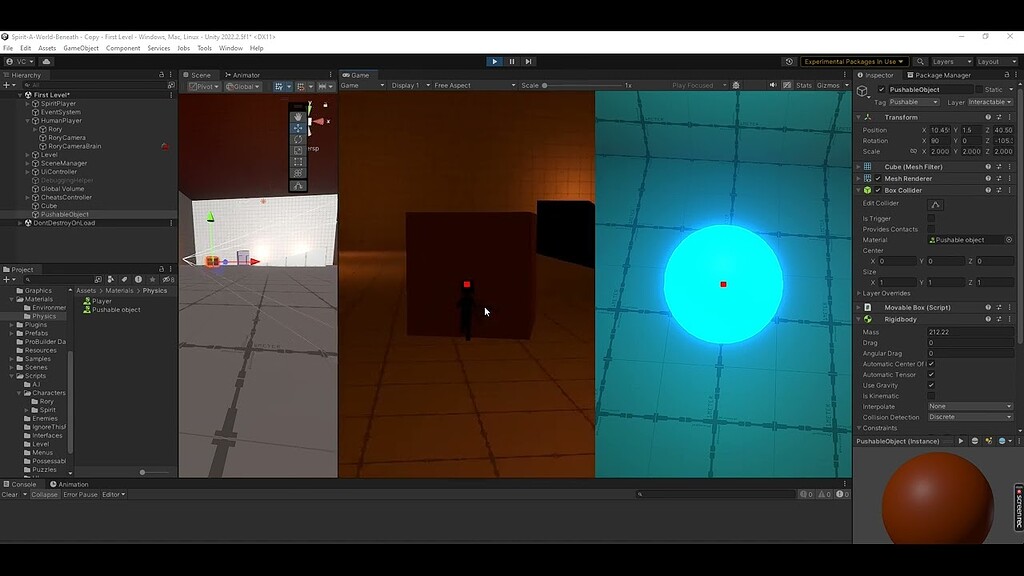The image size is (1024, 576).
Task: Open the Unity cloud services icon in toolbar
Action: point(47,61)
